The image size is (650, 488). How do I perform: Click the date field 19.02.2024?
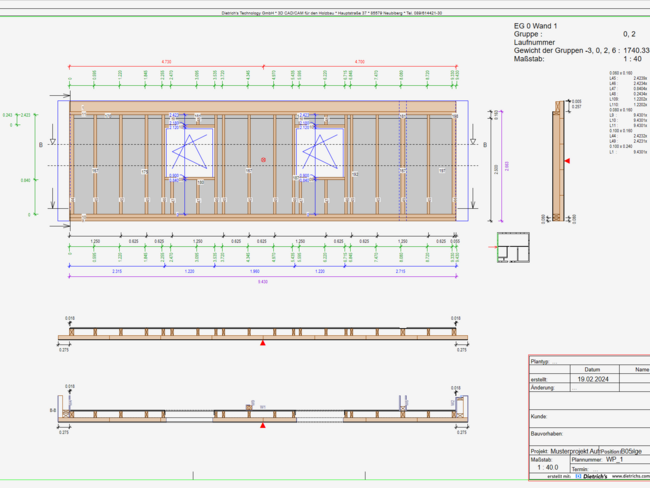[x=593, y=379]
